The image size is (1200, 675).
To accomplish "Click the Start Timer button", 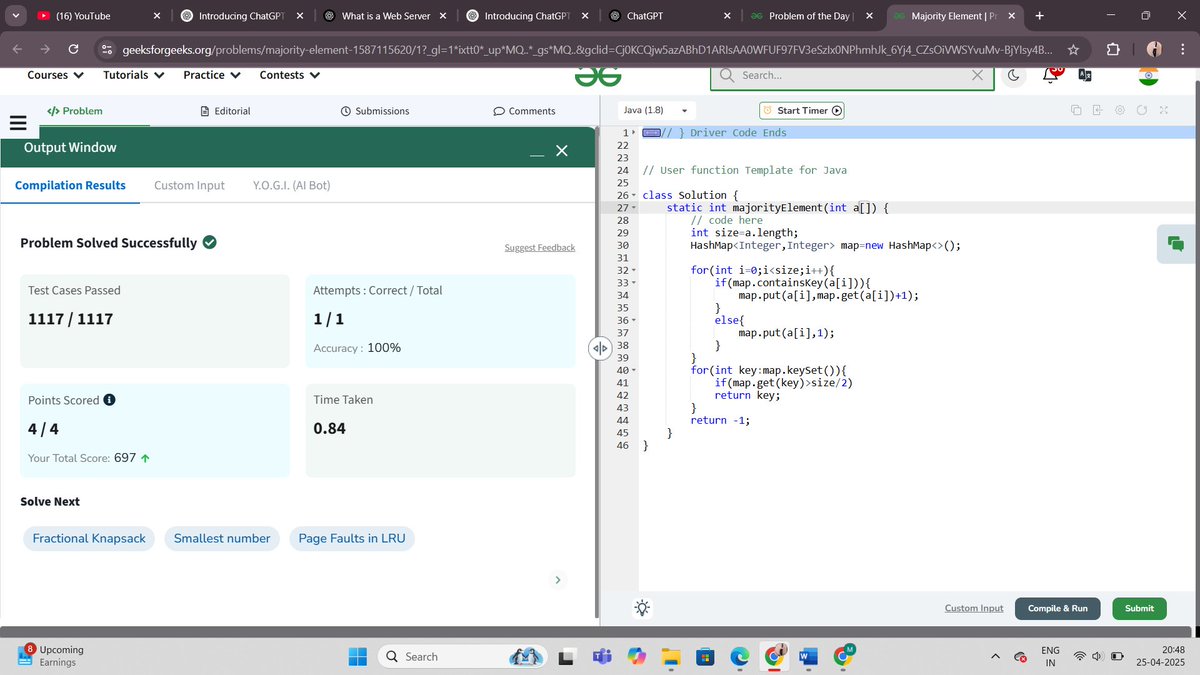I will point(801,110).
